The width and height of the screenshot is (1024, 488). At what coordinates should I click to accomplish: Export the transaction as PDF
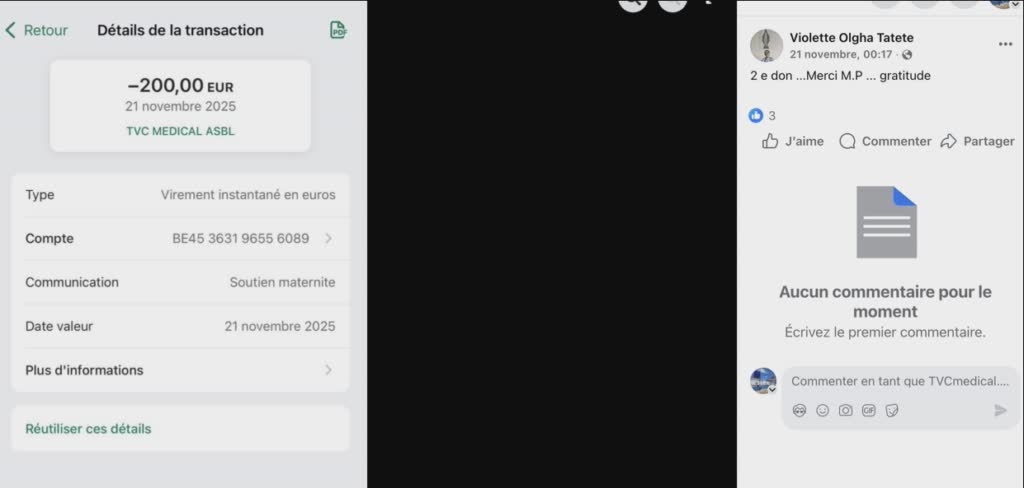pos(338,30)
